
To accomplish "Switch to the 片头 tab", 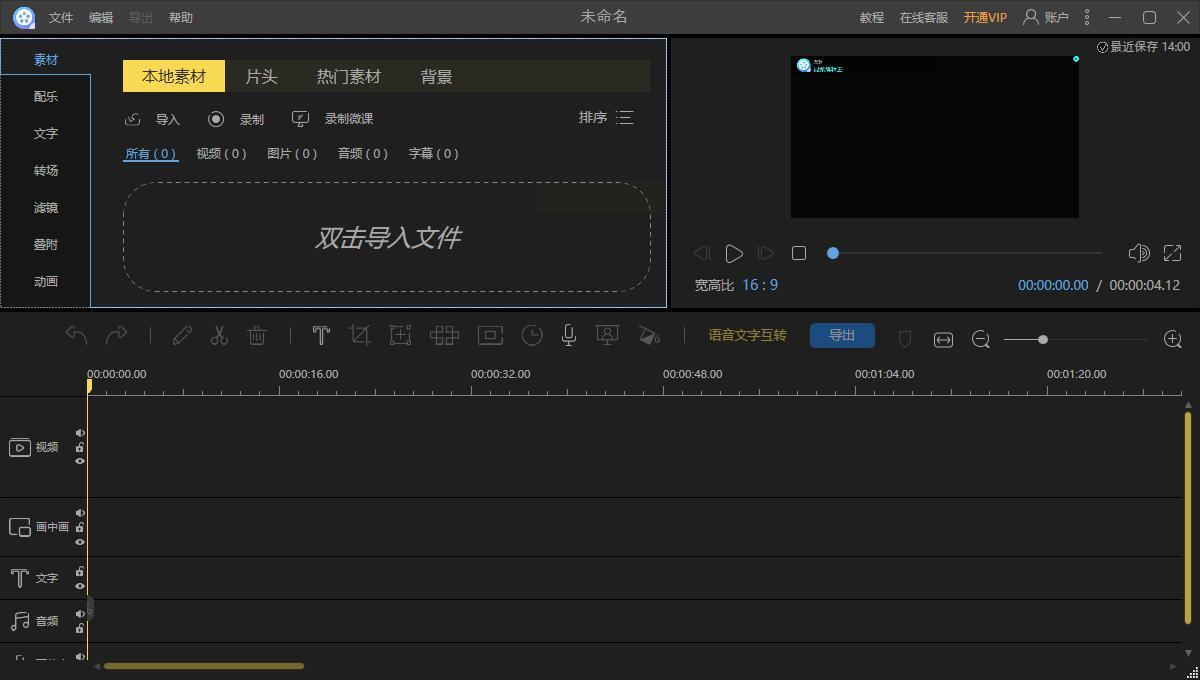I will 261,76.
